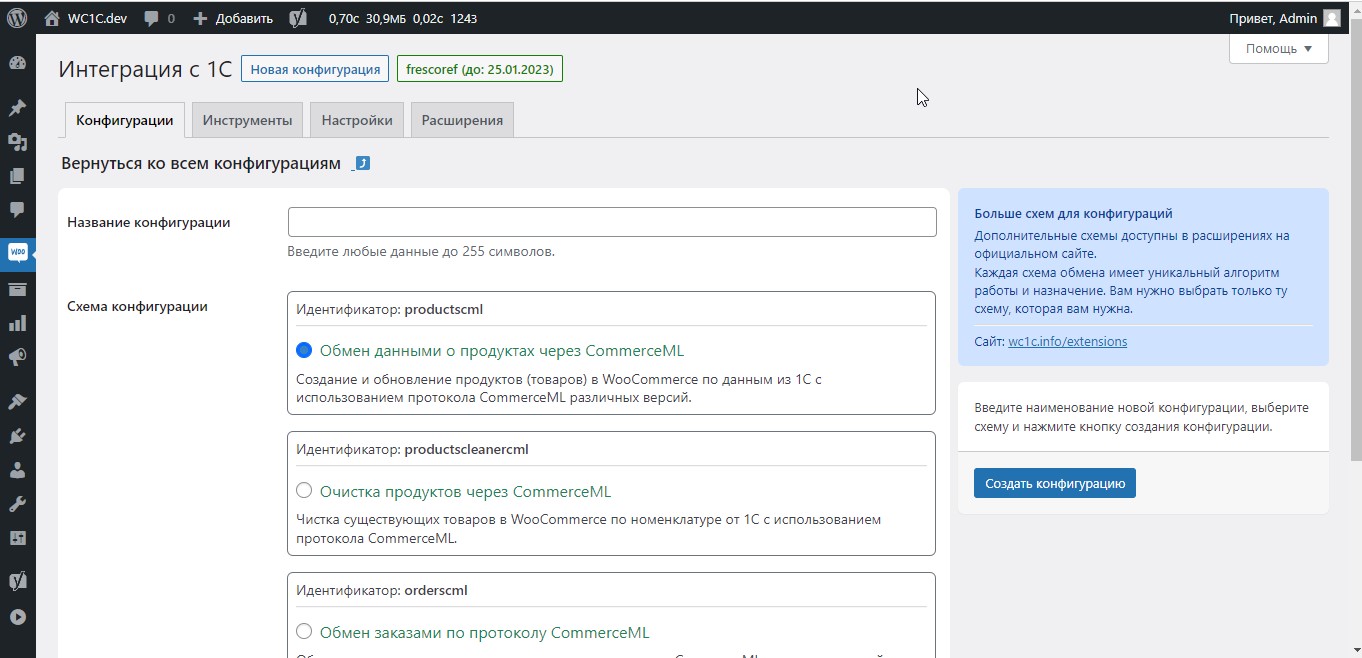Image resolution: width=1362 pixels, height=658 pixels.
Task: Click the Идентификатор: productscleanercml text
Action: point(412,449)
